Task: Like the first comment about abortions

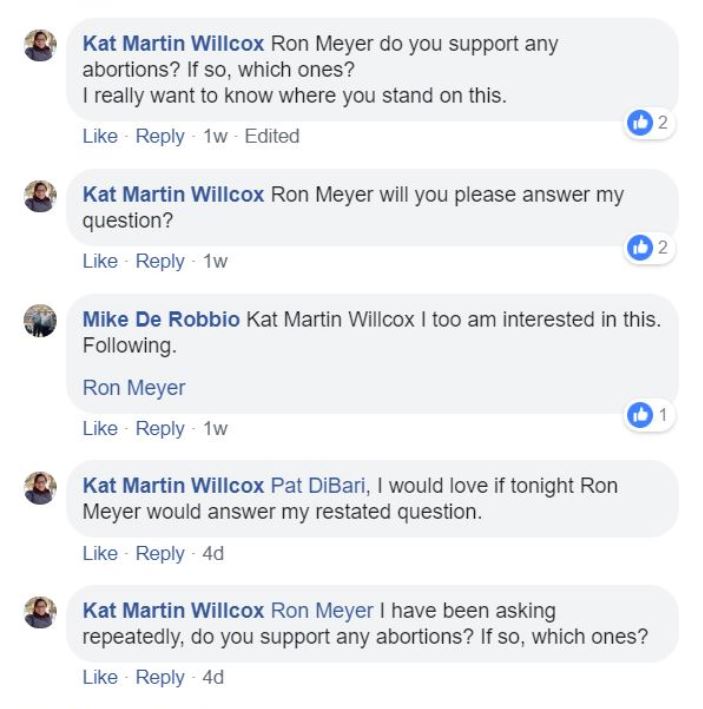Action: click(100, 136)
